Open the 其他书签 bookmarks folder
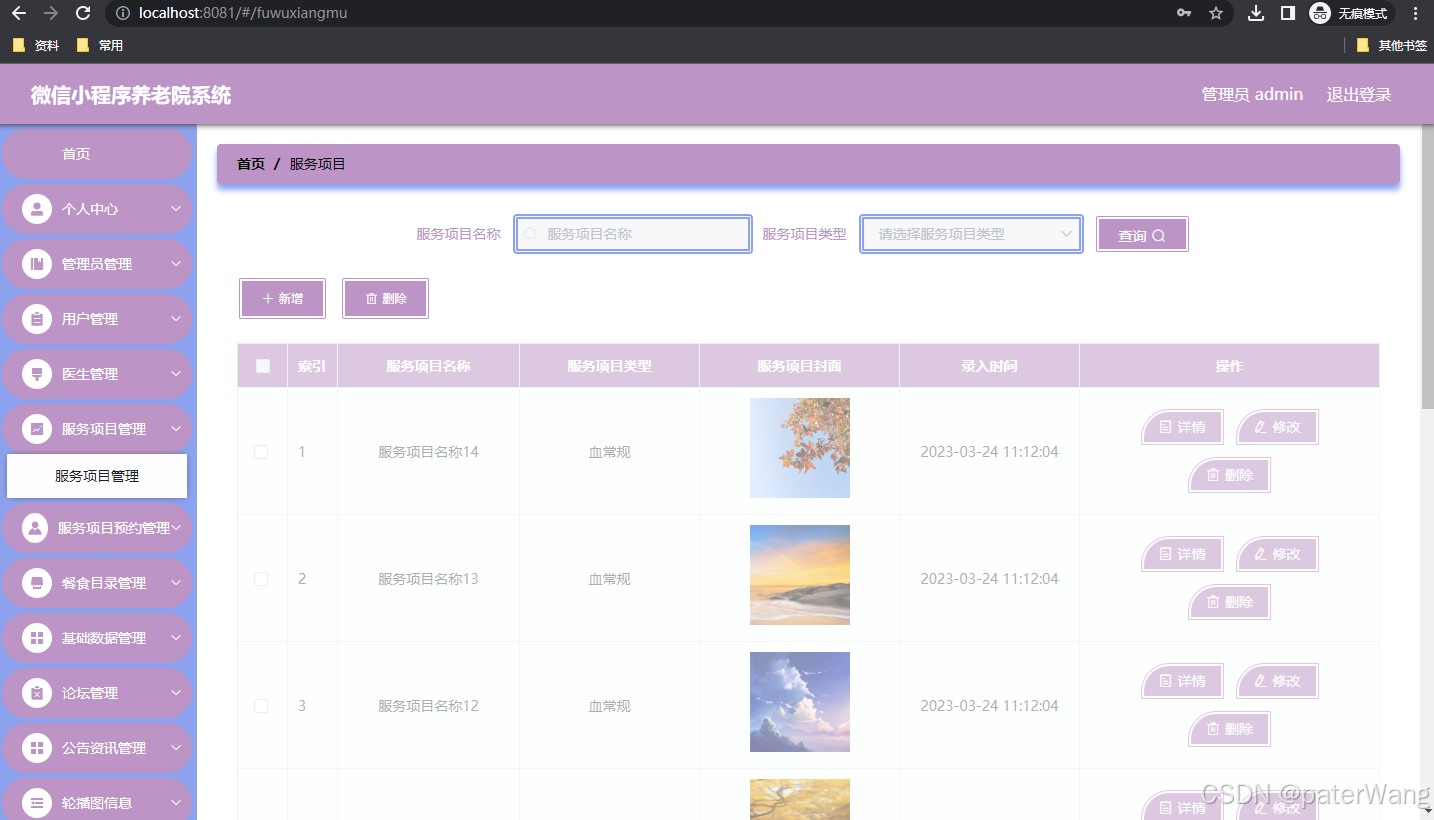1434x820 pixels. pos(1391,45)
